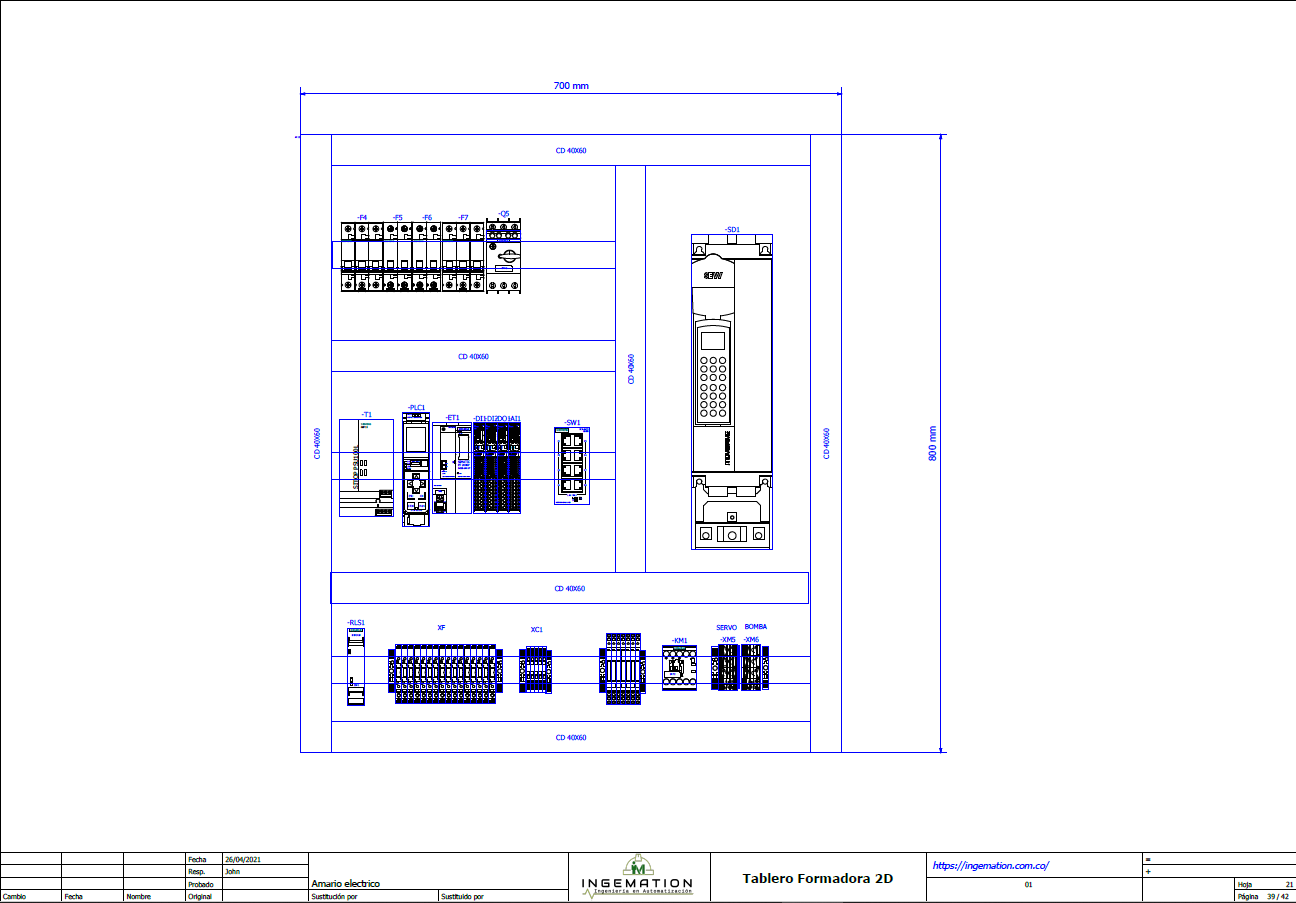Click the -Q5 device tag label
This screenshot has height=903, width=1296.
click(504, 214)
